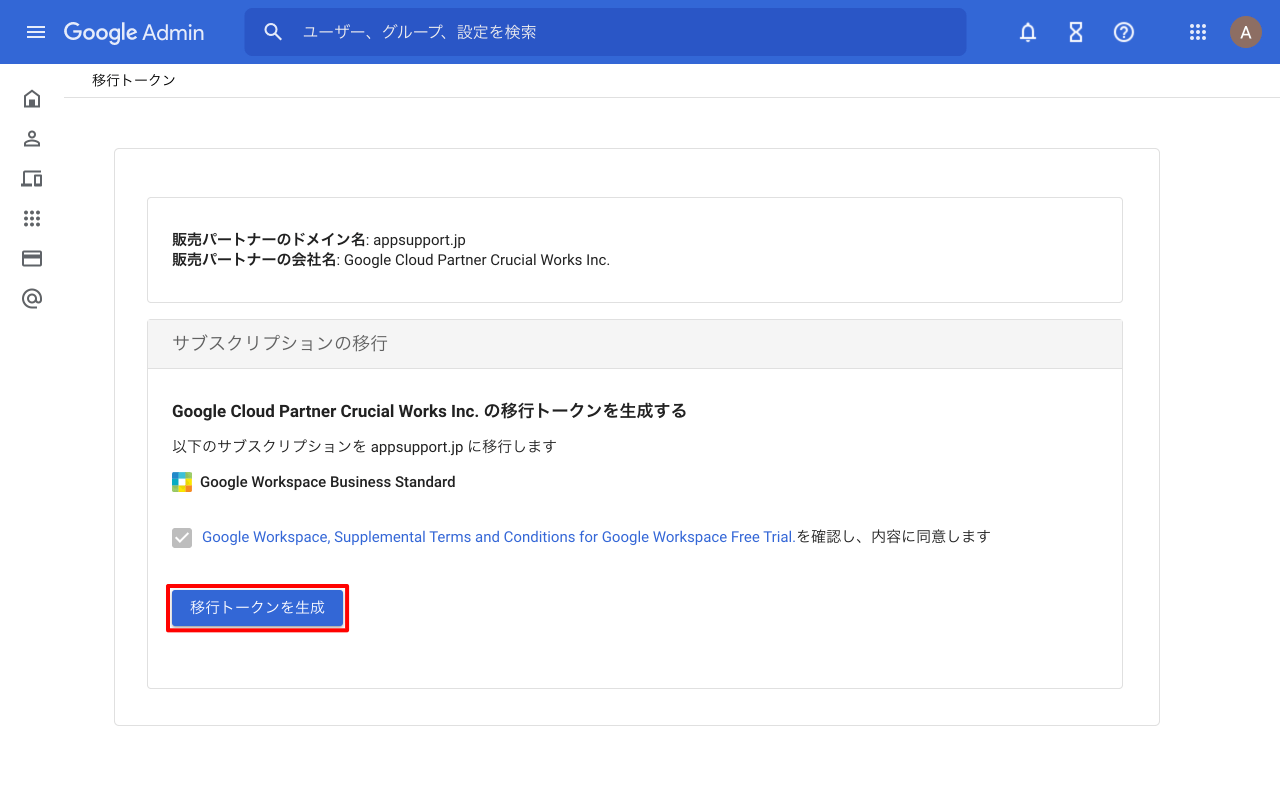Open the Google apps grid launcher
The width and height of the screenshot is (1280, 800).
pos(1198,32)
